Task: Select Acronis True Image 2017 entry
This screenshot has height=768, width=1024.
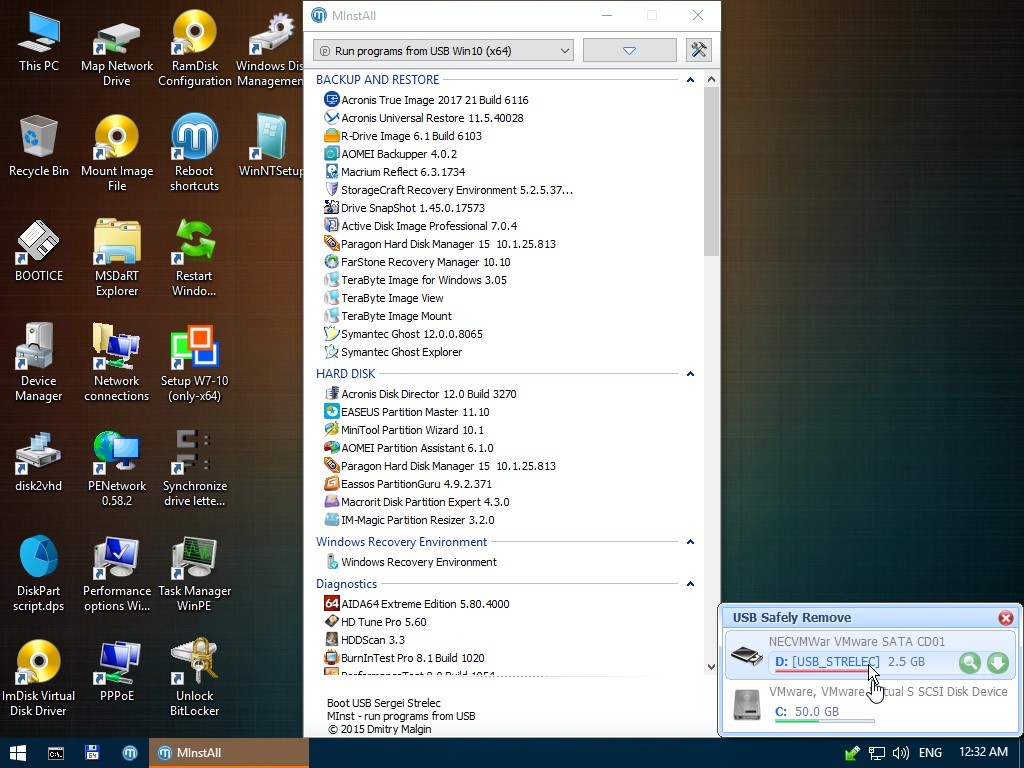Action: [426, 100]
